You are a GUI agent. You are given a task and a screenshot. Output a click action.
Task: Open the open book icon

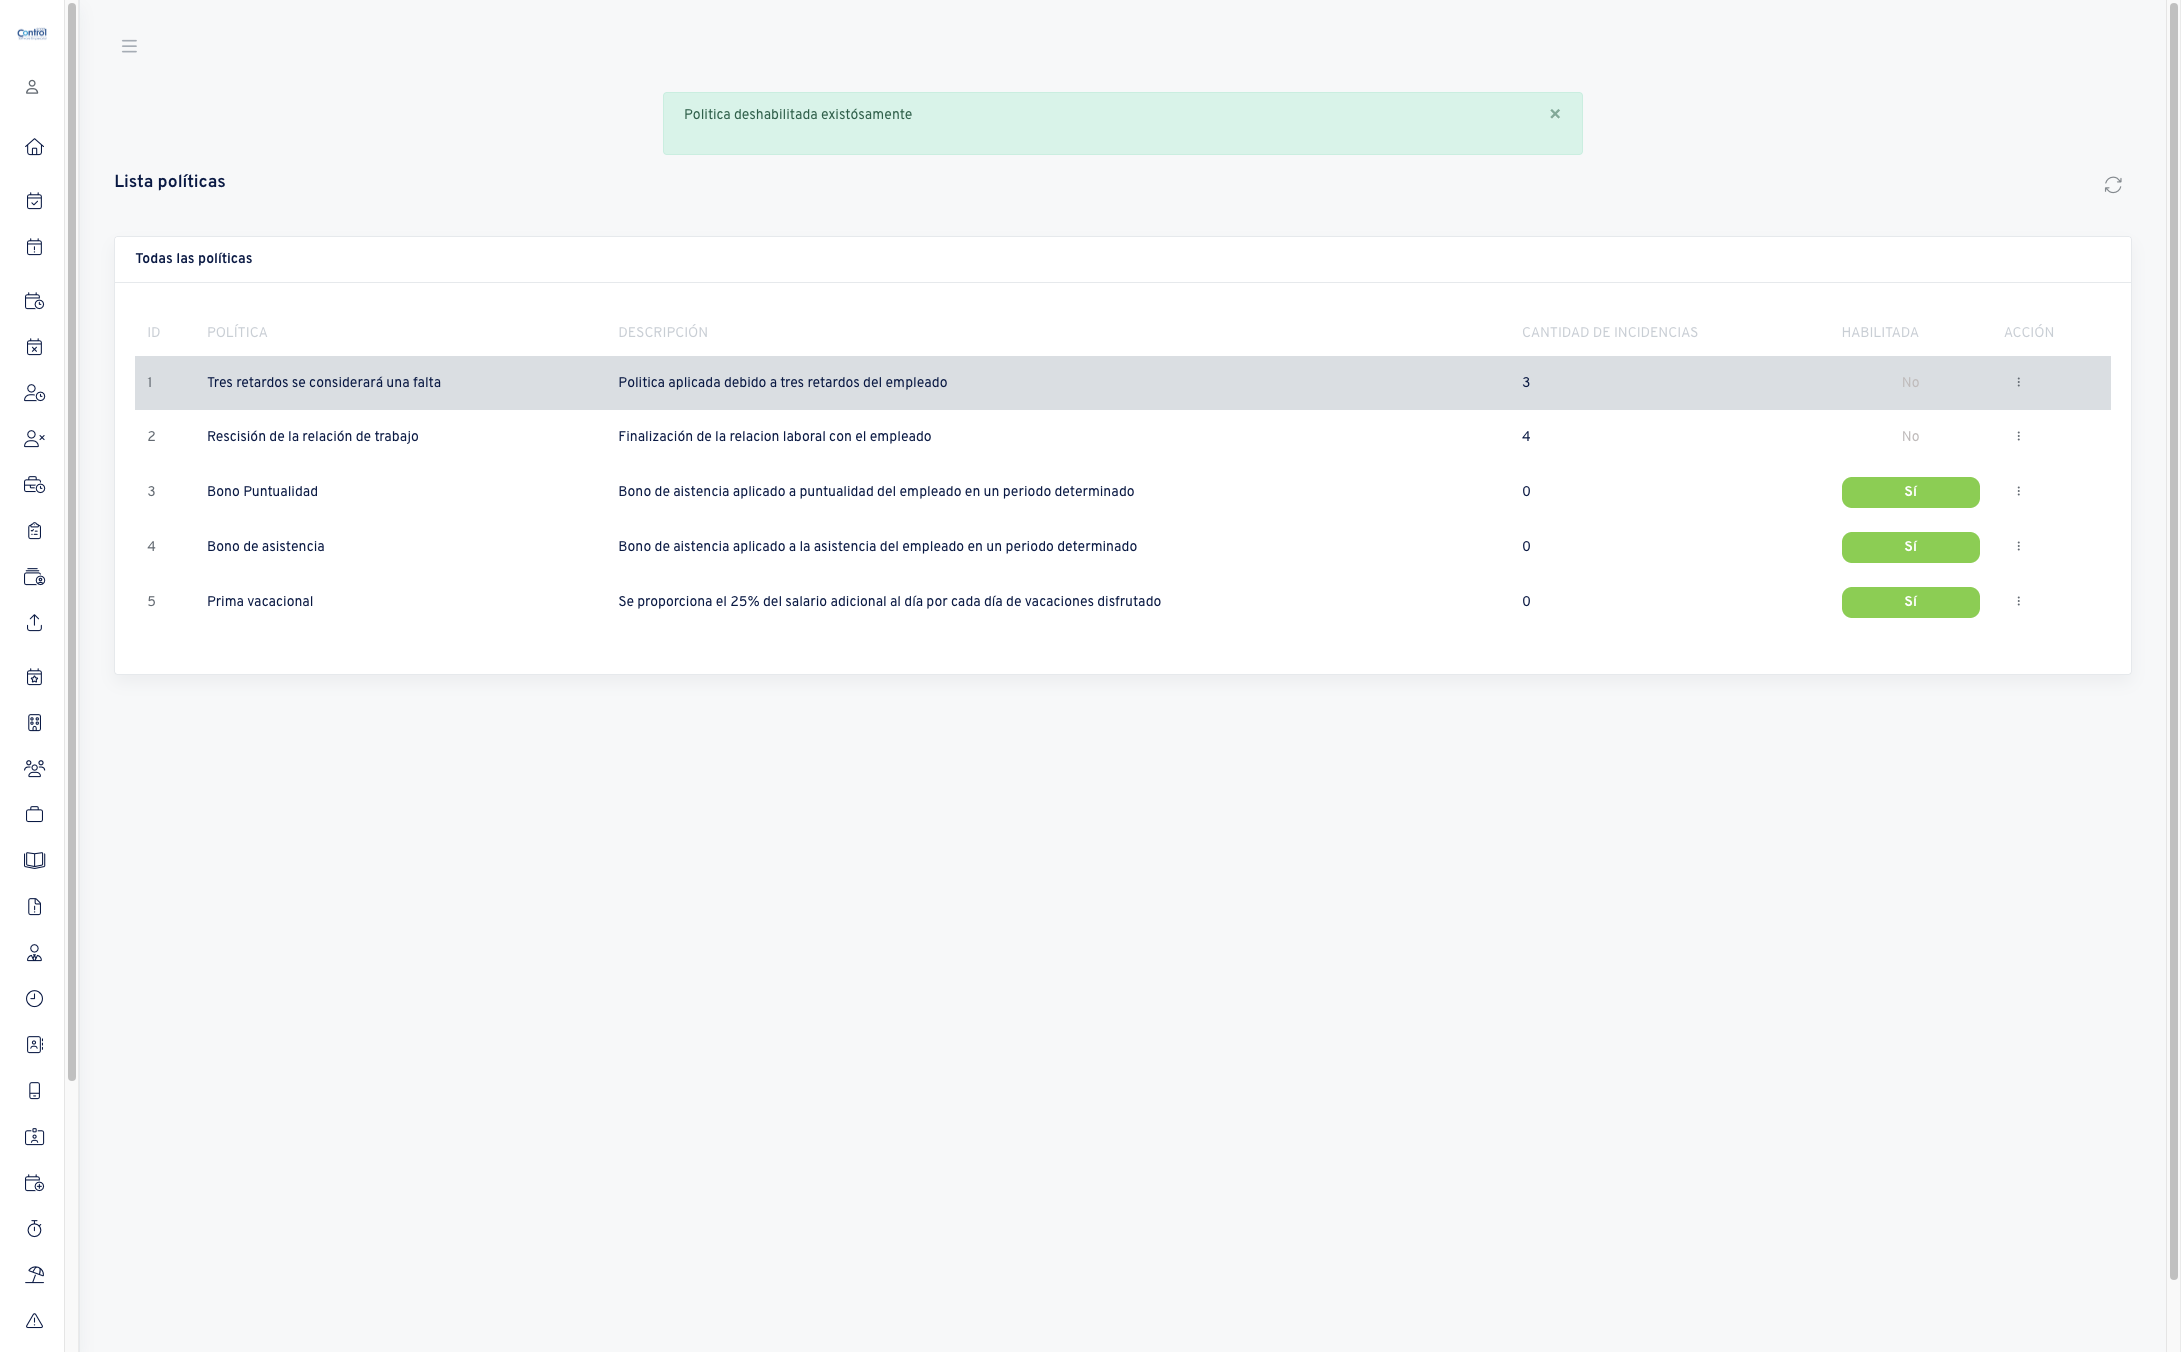pos(34,861)
